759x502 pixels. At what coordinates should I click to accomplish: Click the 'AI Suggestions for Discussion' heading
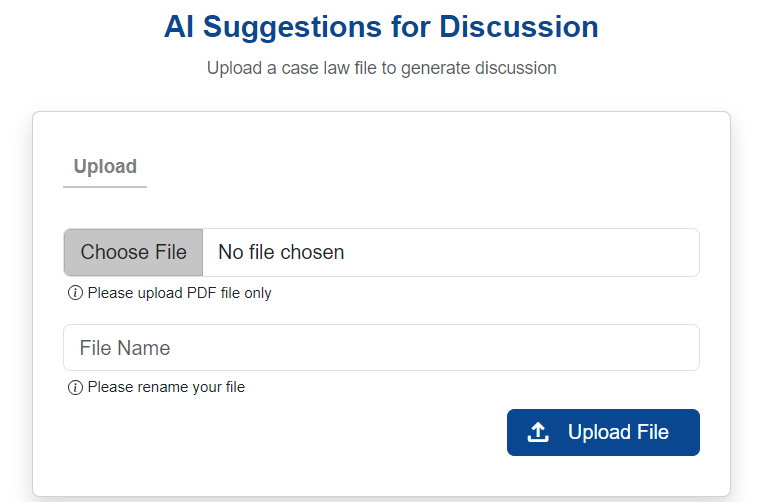(381, 27)
